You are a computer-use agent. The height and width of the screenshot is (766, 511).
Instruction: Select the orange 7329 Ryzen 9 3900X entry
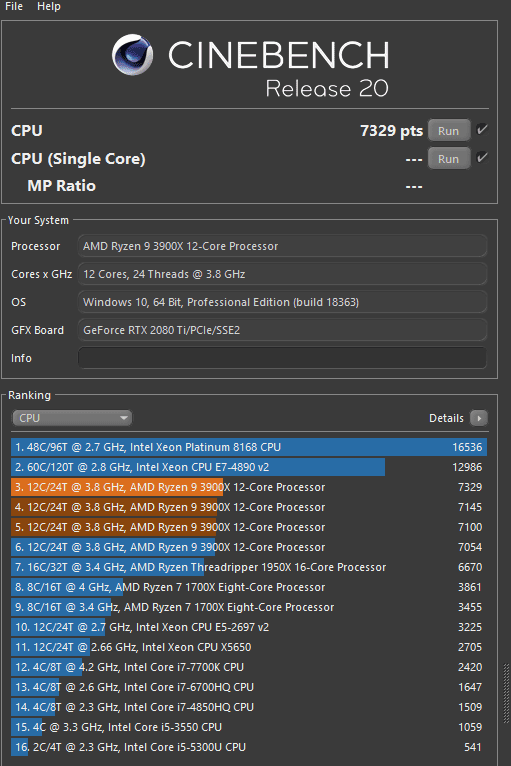[x=249, y=487]
